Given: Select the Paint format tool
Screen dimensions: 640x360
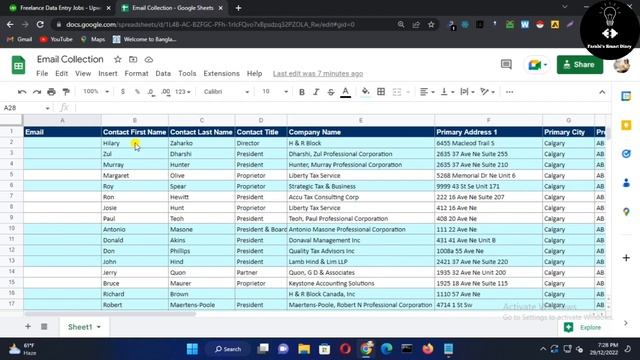Looking at the screenshot, I should click(66, 92).
